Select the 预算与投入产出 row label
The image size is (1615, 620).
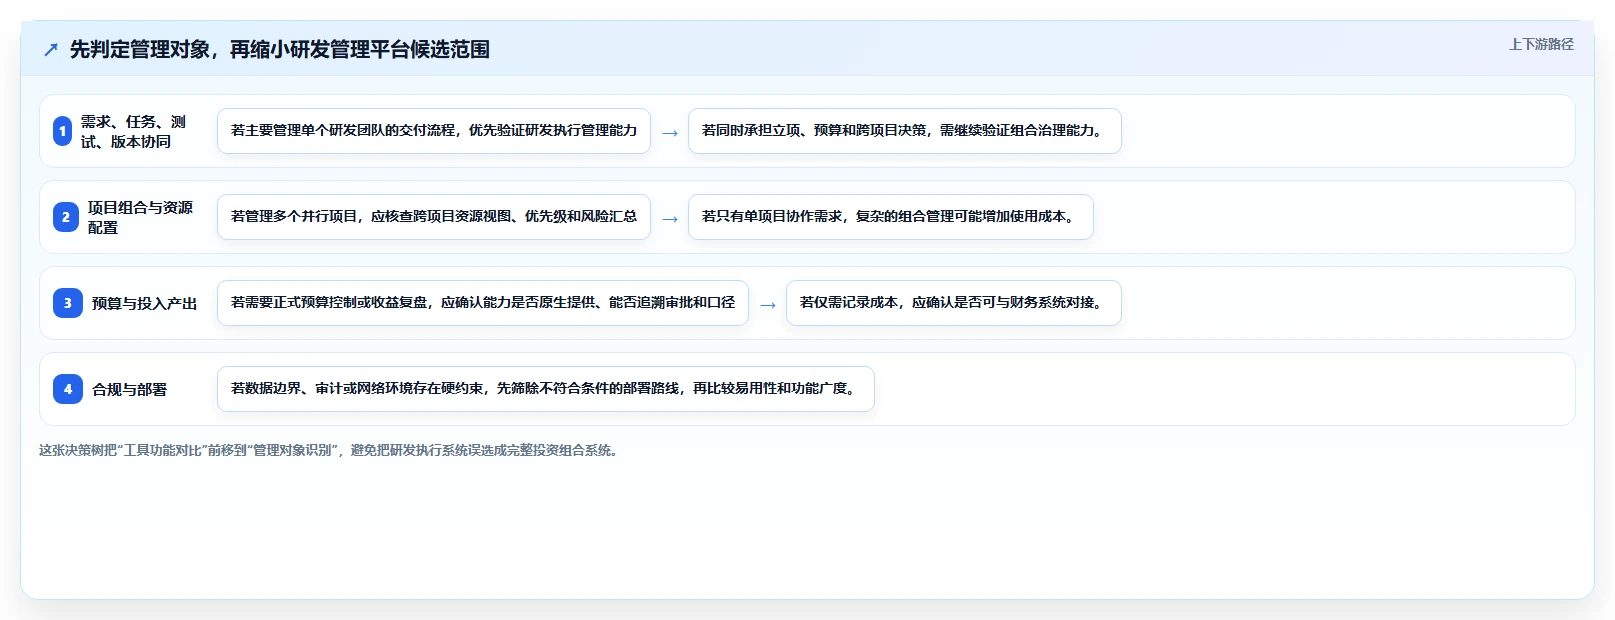coord(144,303)
